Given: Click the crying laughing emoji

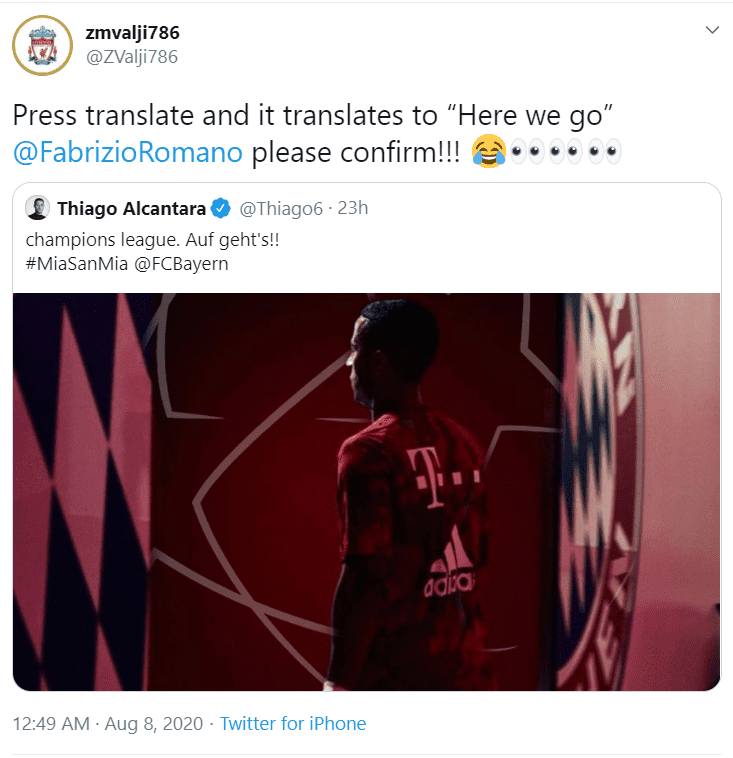Looking at the screenshot, I should click(489, 151).
